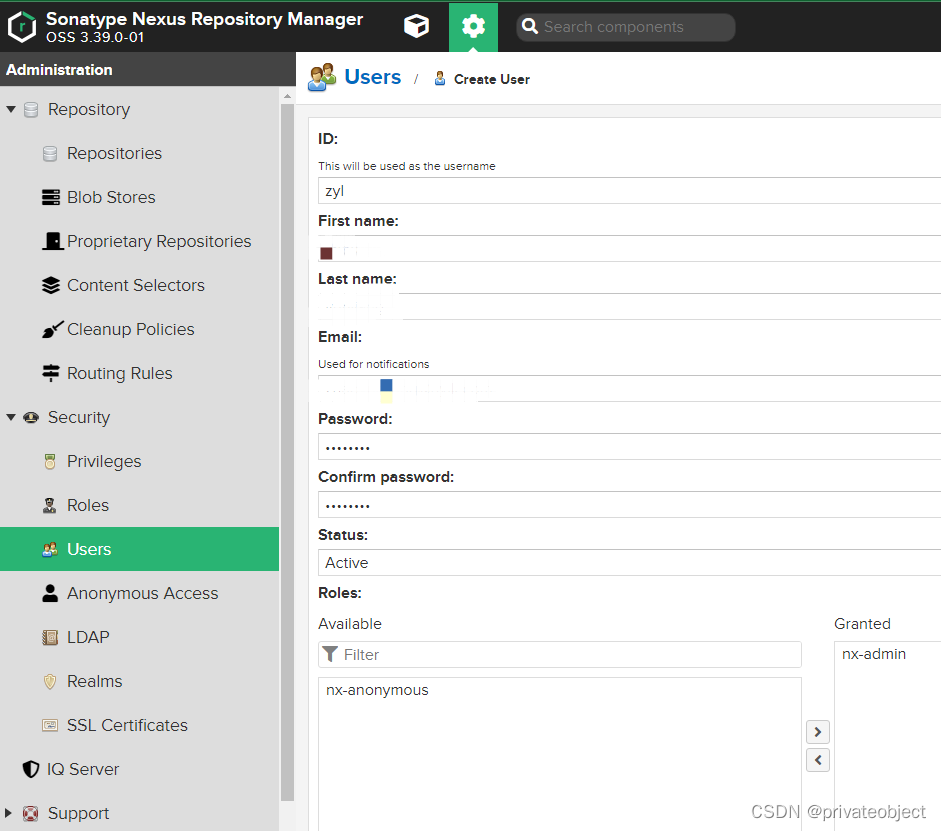Click the IQ Server shield icon
The image size is (941, 831).
pyautogui.click(x=31, y=769)
